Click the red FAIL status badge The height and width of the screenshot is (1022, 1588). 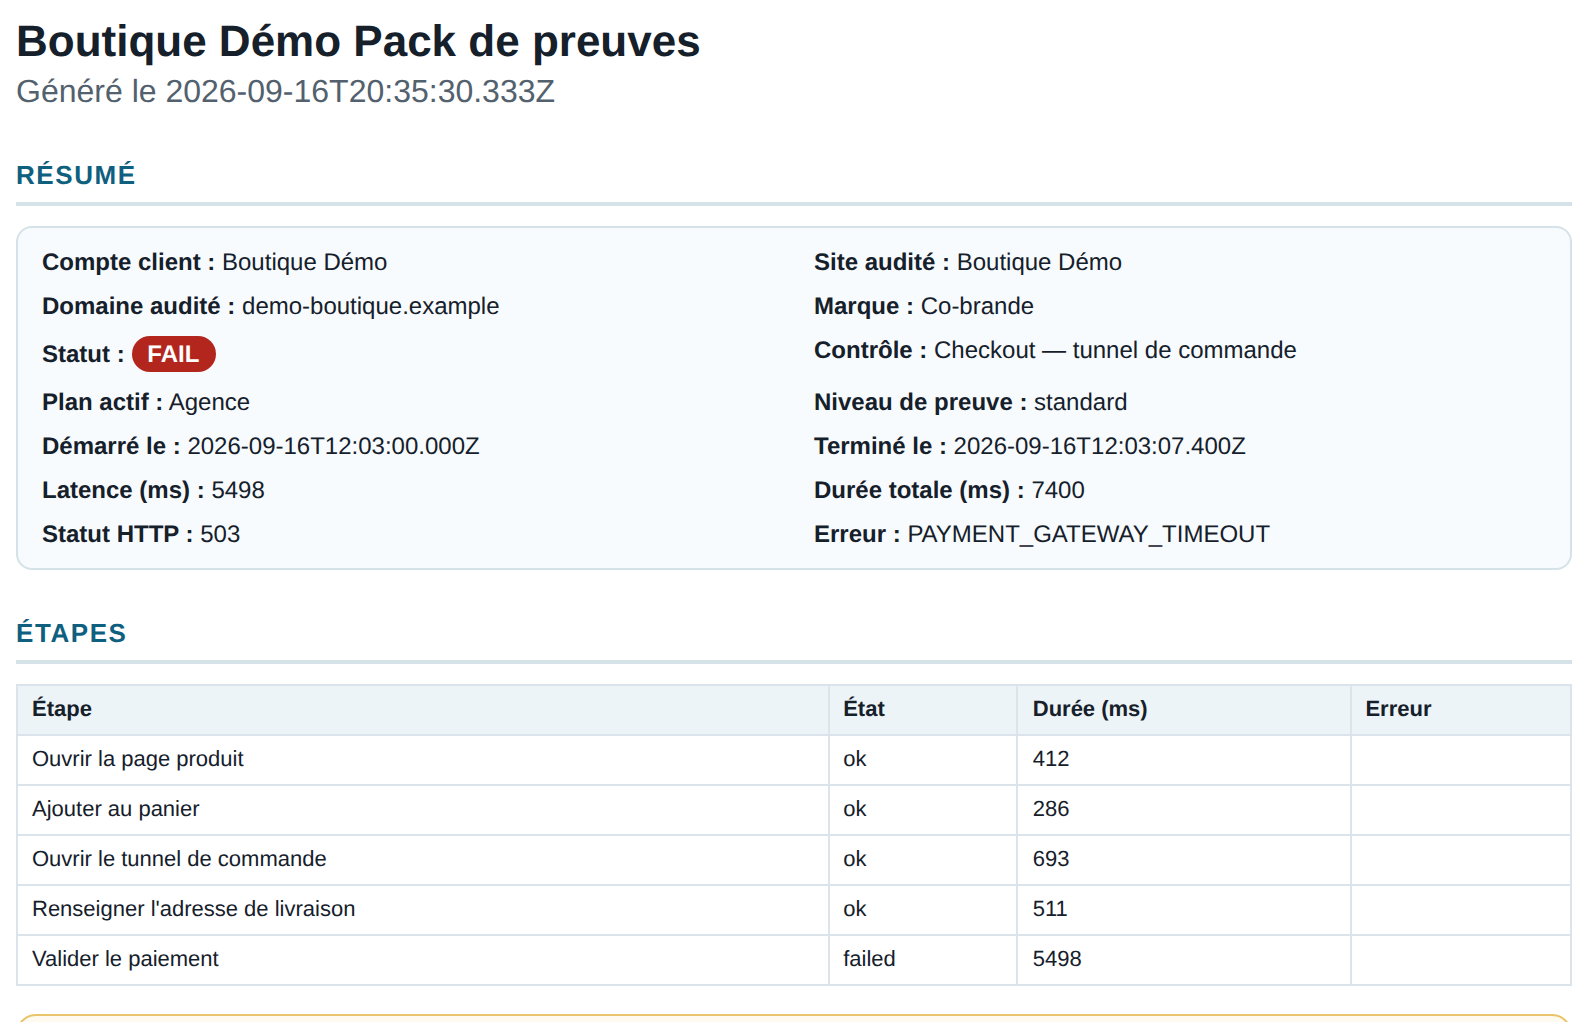click(x=173, y=354)
